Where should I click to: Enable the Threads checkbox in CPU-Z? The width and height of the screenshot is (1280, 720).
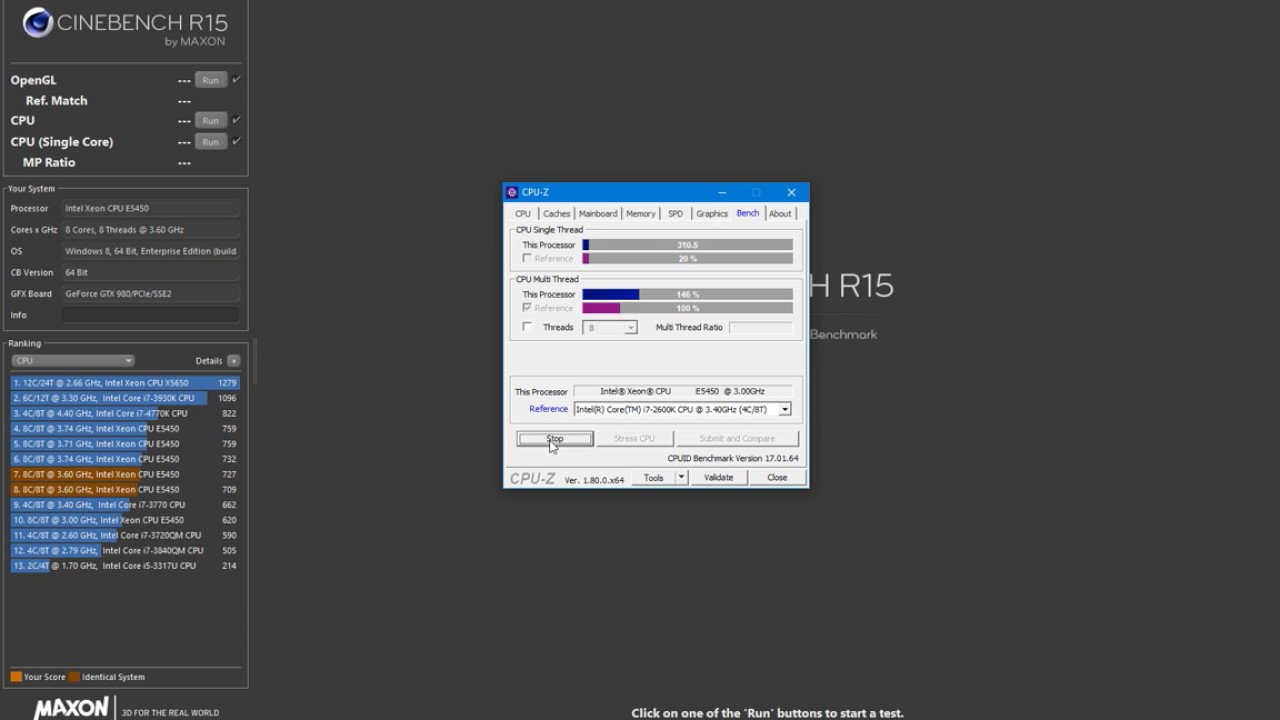coord(527,327)
